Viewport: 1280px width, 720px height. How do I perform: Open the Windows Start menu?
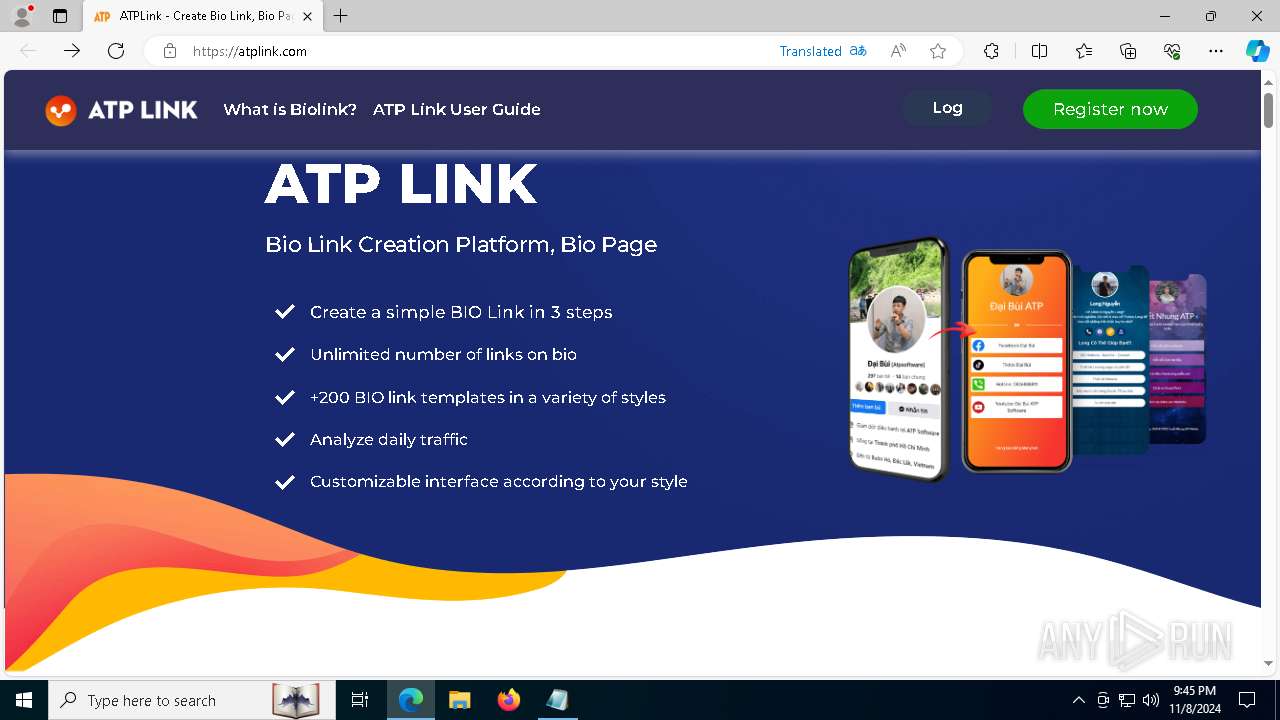(x=24, y=700)
